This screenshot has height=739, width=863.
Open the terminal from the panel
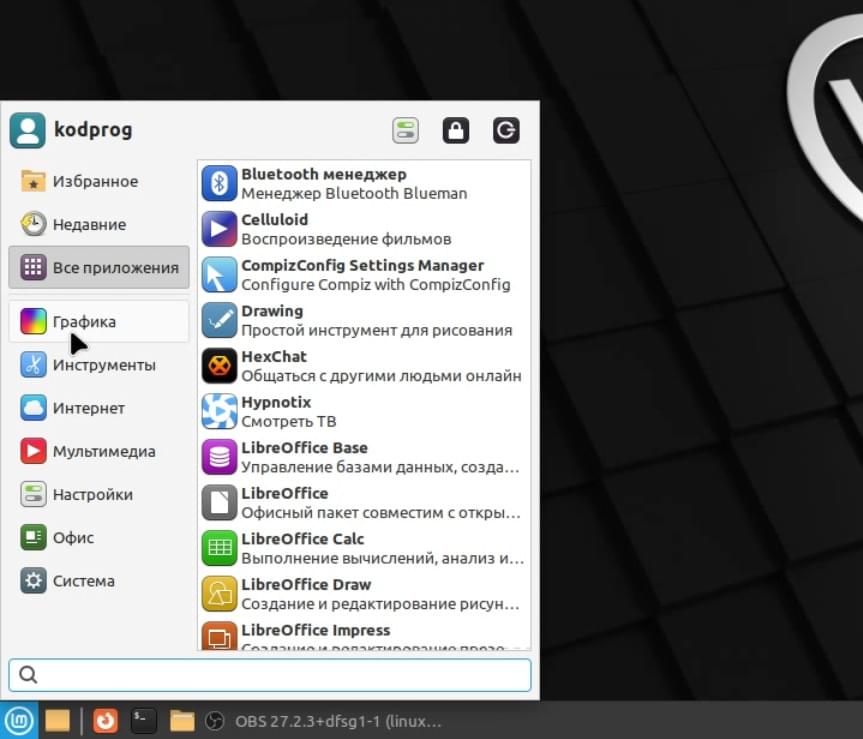pos(144,721)
